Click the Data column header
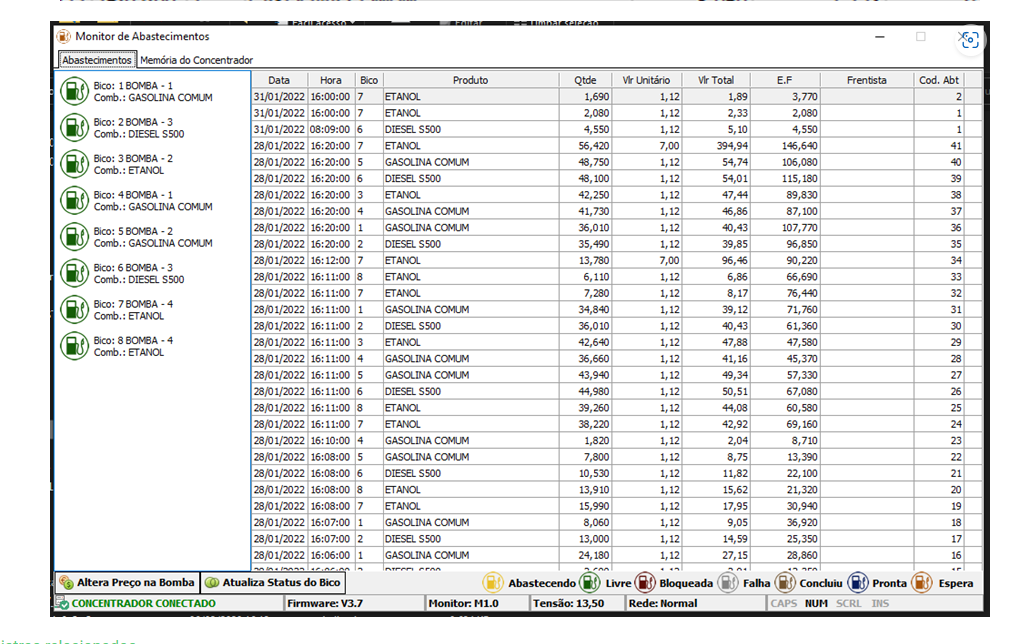 [x=279, y=80]
